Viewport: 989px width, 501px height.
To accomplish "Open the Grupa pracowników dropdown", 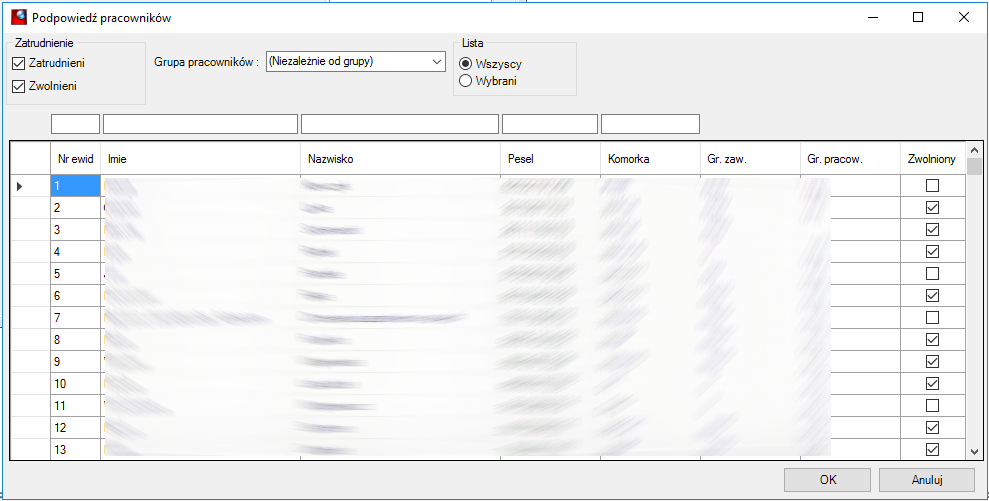I will pos(356,62).
